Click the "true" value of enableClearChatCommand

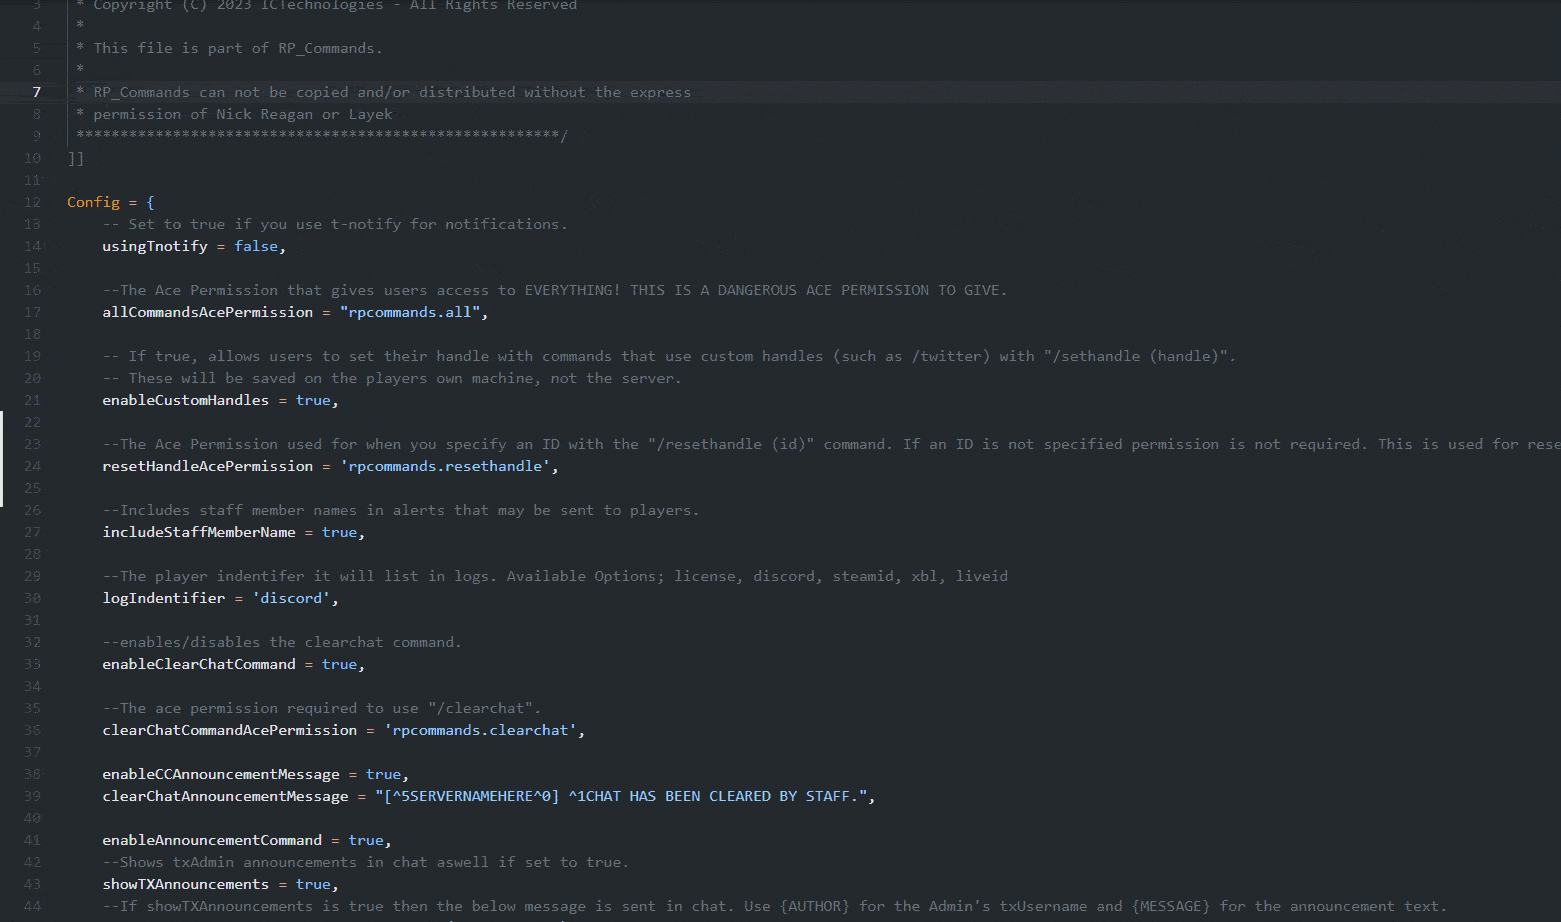point(340,664)
